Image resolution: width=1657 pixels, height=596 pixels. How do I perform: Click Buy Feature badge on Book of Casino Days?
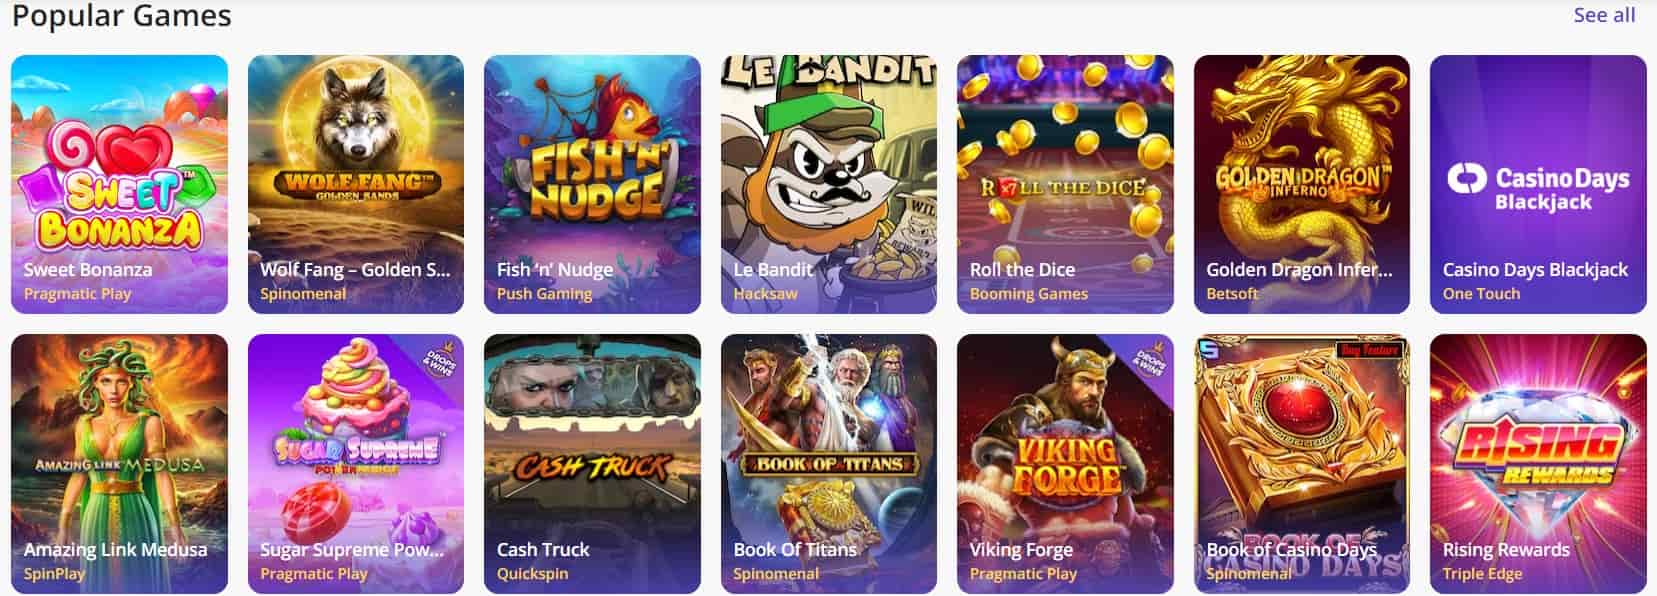[x=1371, y=350]
